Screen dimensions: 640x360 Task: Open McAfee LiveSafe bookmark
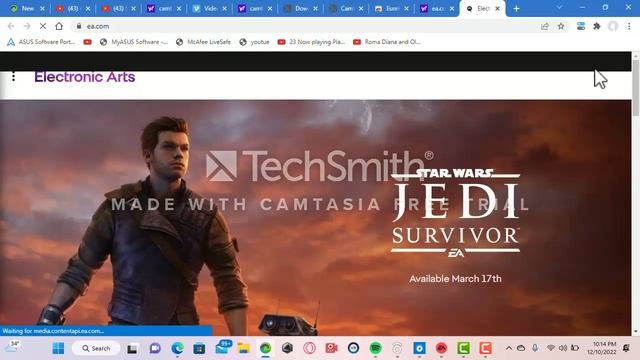tap(203, 42)
